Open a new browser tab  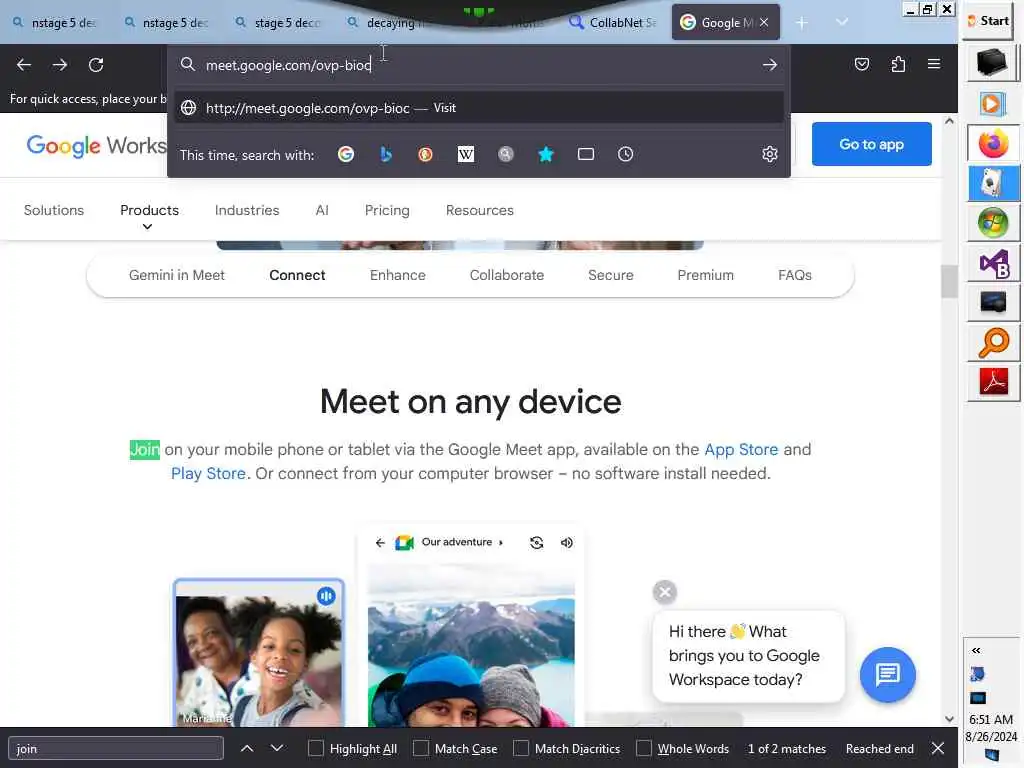802,22
